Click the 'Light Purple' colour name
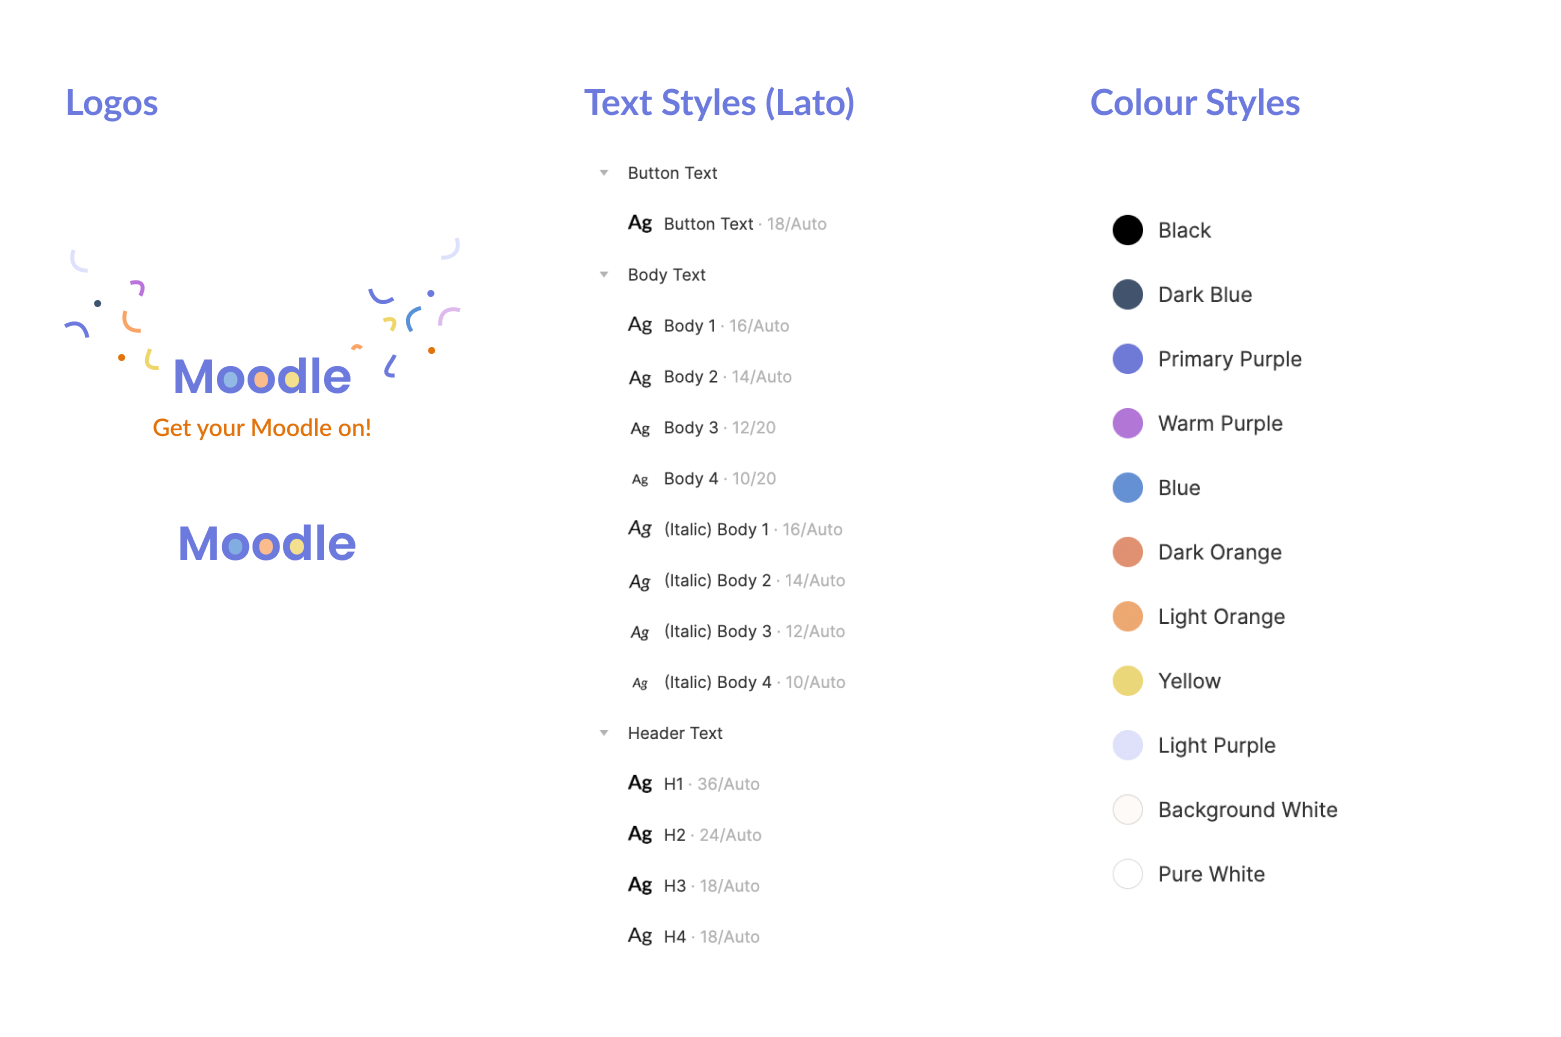The image size is (1561, 1037). (x=1217, y=745)
